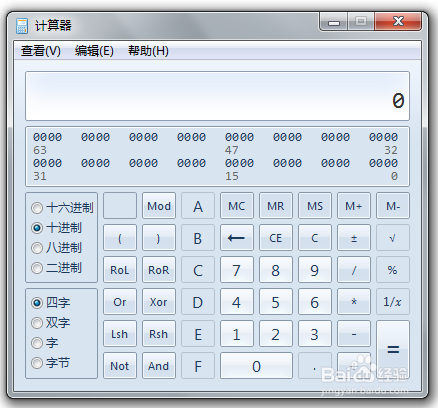Click the wide number 0 key
438x408 pixels.
tap(256, 366)
